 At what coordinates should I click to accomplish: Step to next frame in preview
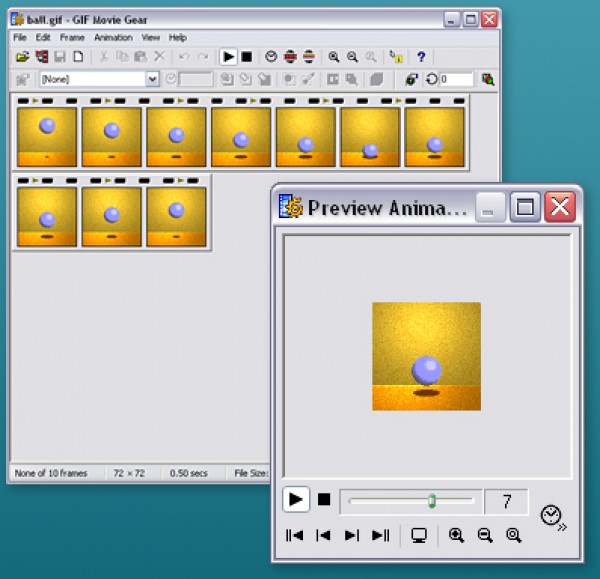point(352,536)
